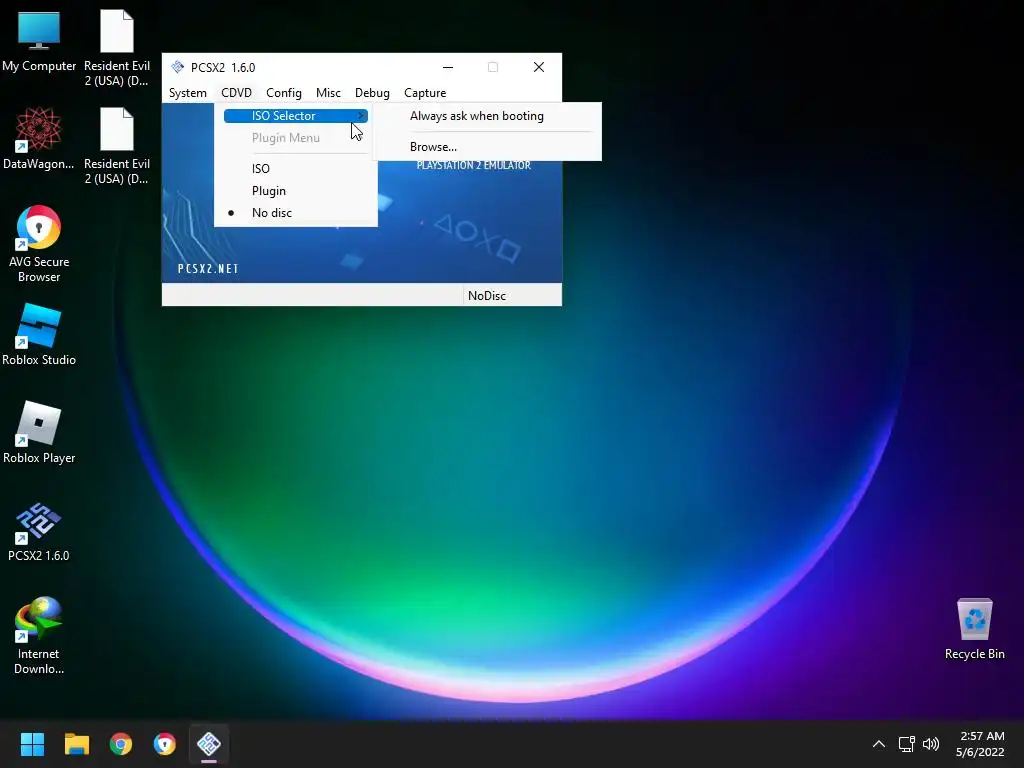Open the clock and date flyout
The image size is (1024, 768).
pyautogui.click(x=981, y=744)
